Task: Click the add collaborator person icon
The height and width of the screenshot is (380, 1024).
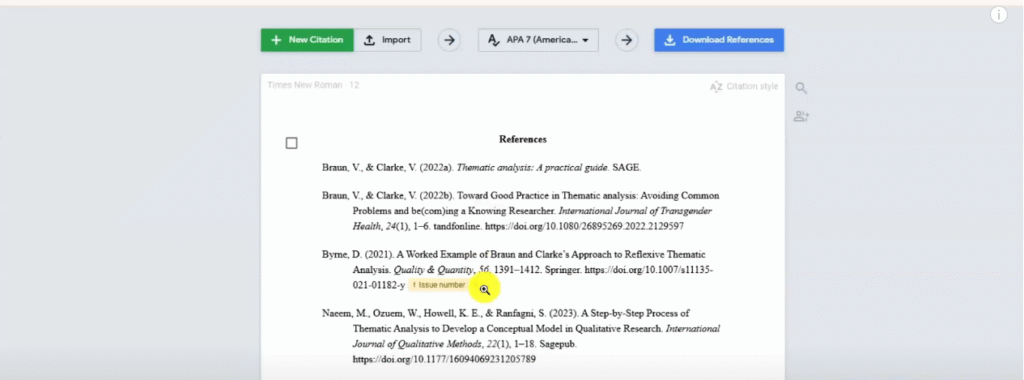Action: pyautogui.click(x=801, y=116)
